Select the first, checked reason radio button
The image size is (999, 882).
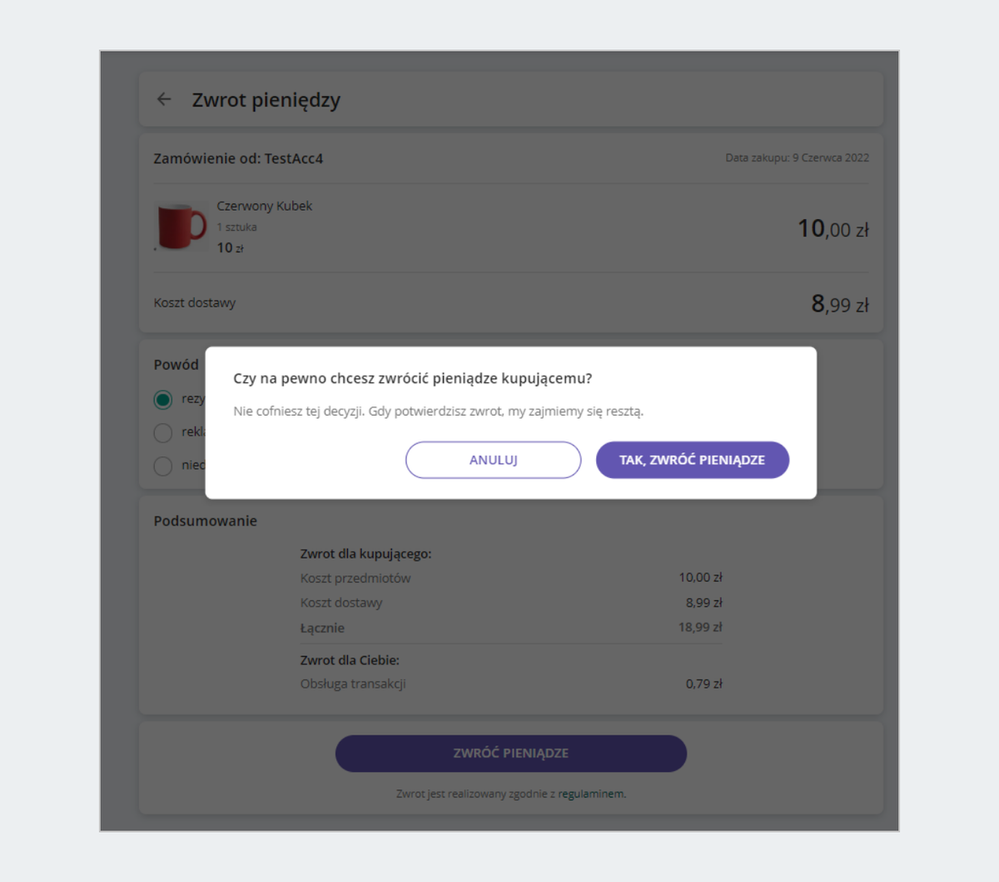[x=163, y=400]
